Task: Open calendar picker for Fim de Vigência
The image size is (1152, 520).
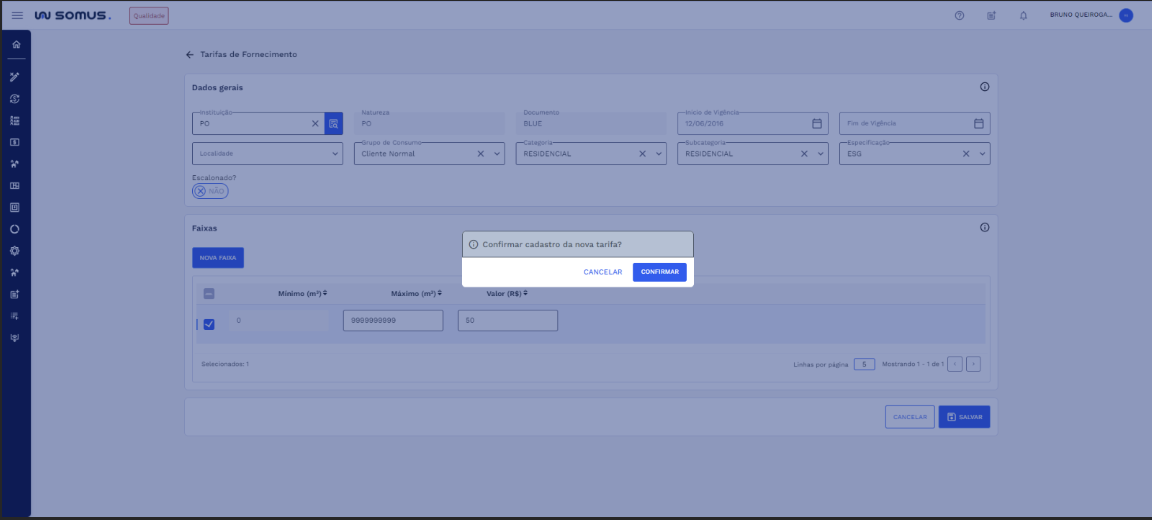Action: pos(979,124)
